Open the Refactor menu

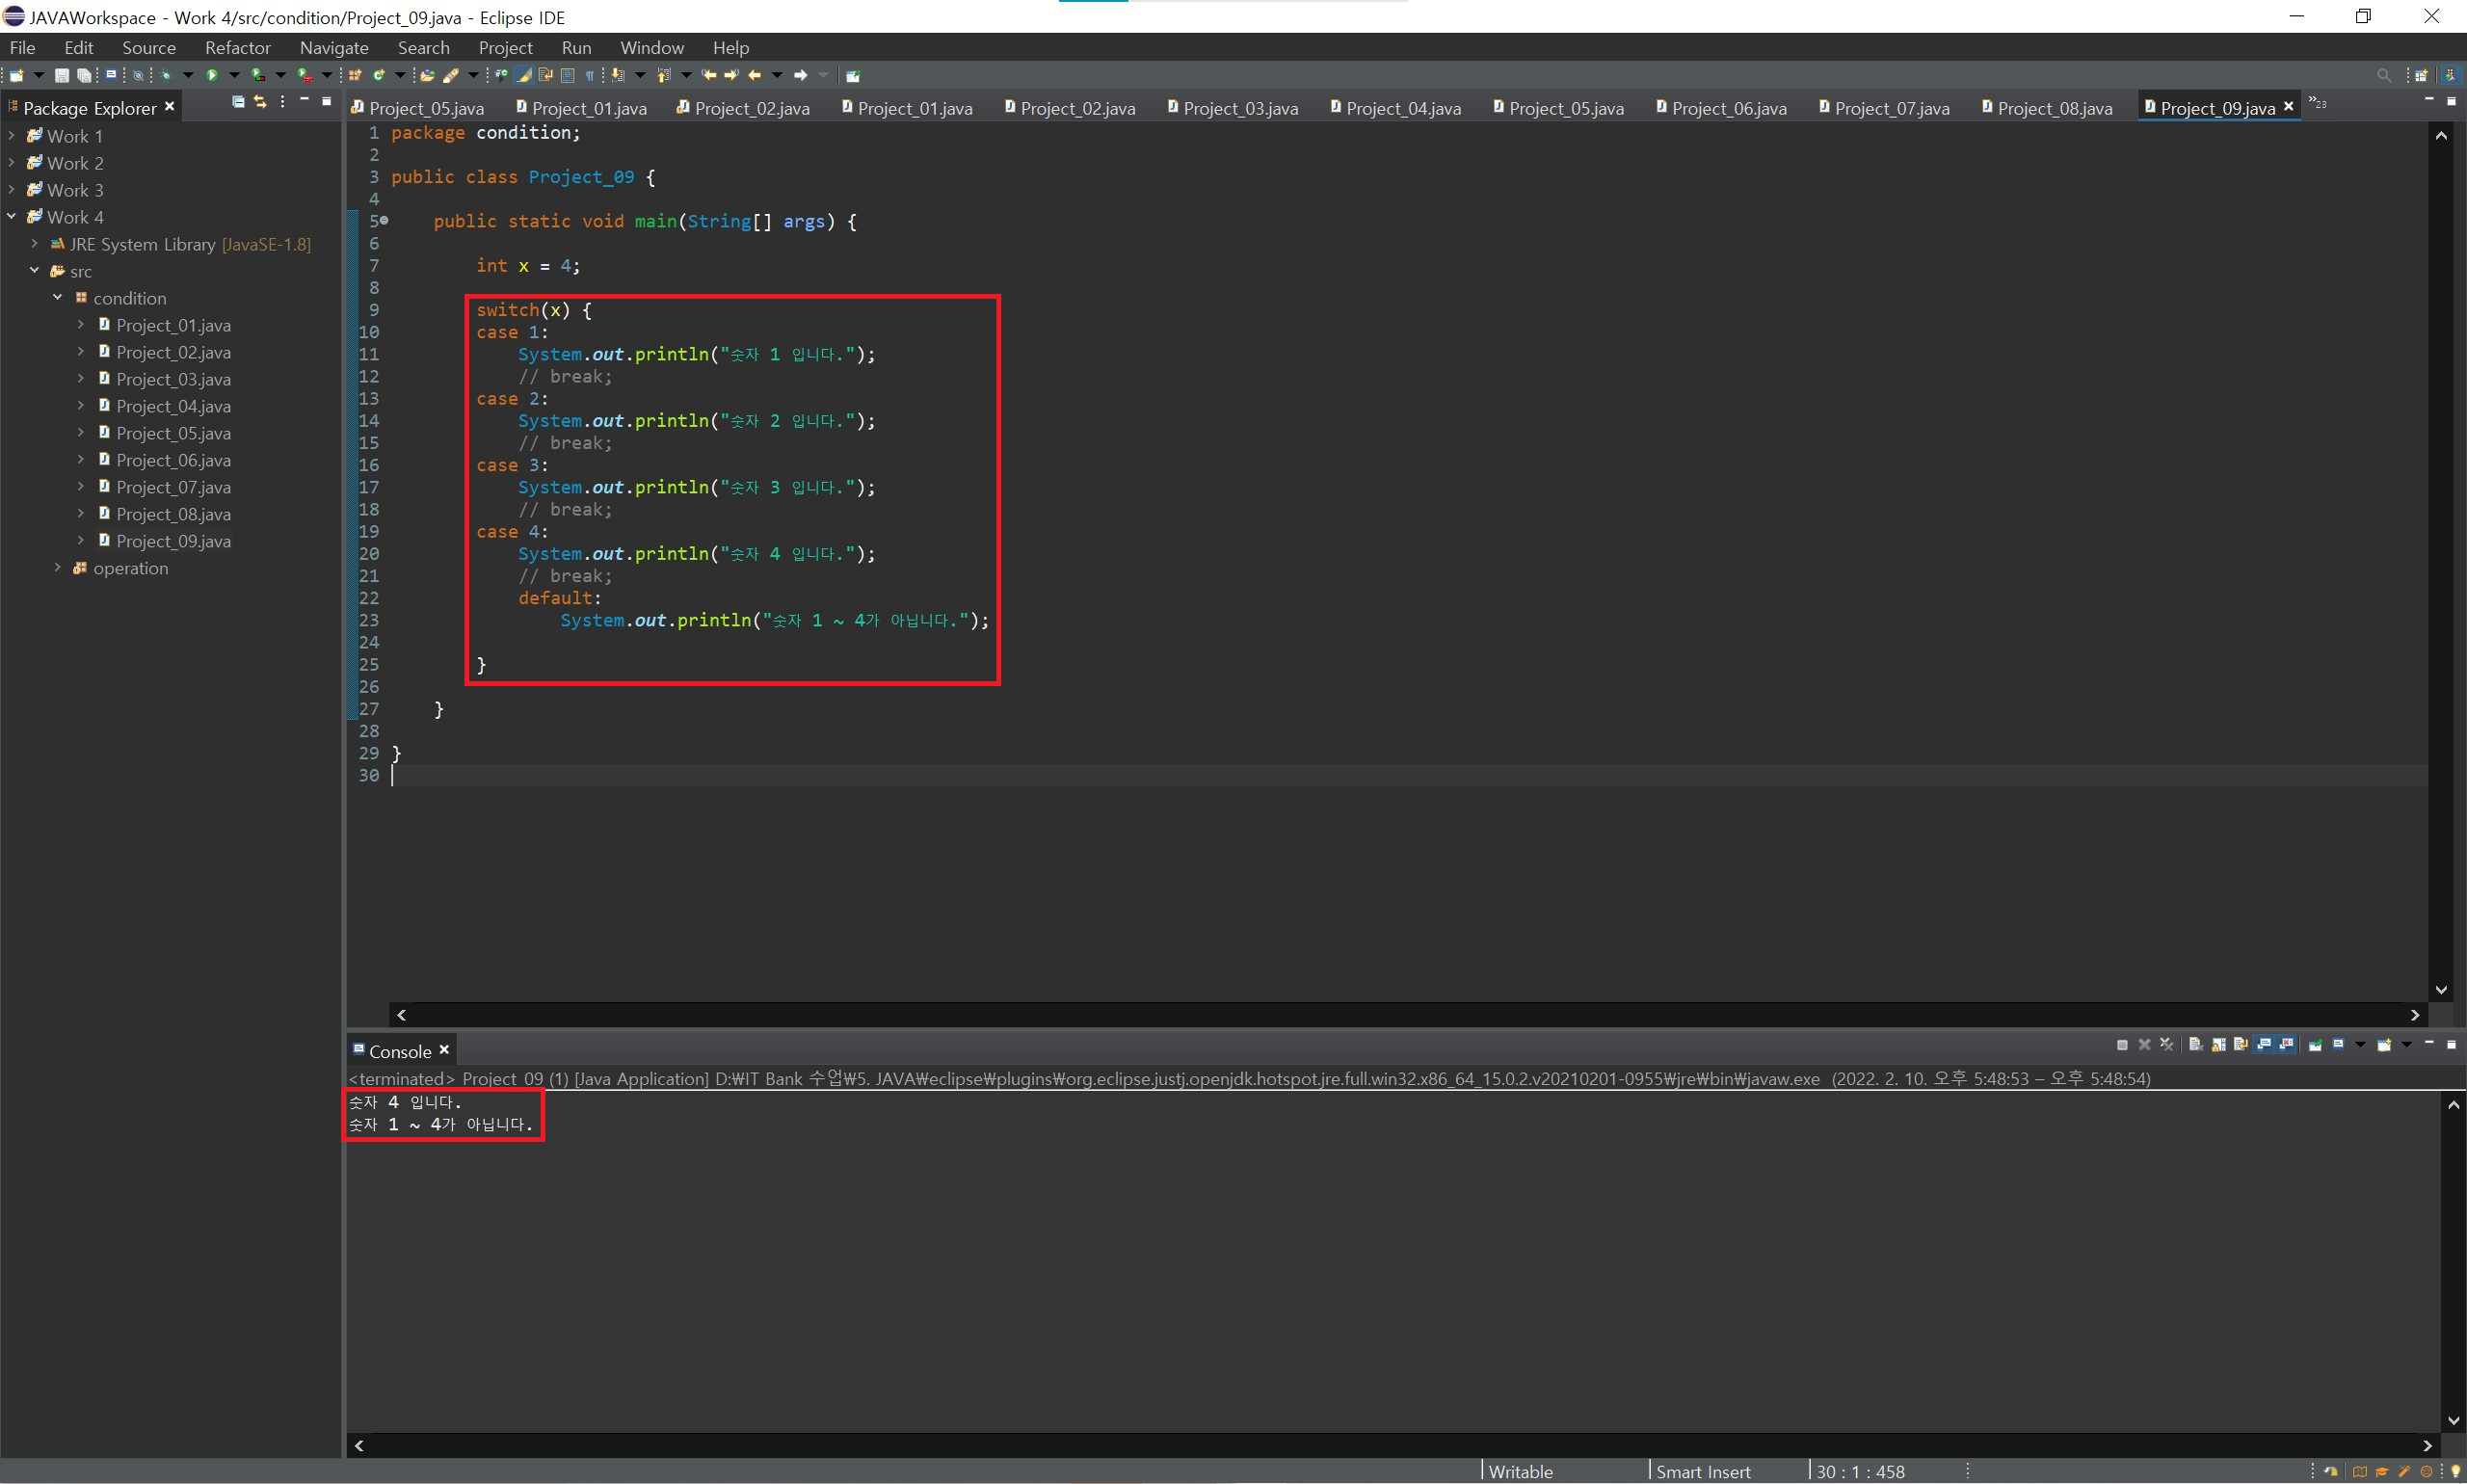pyautogui.click(x=237, y=48)
